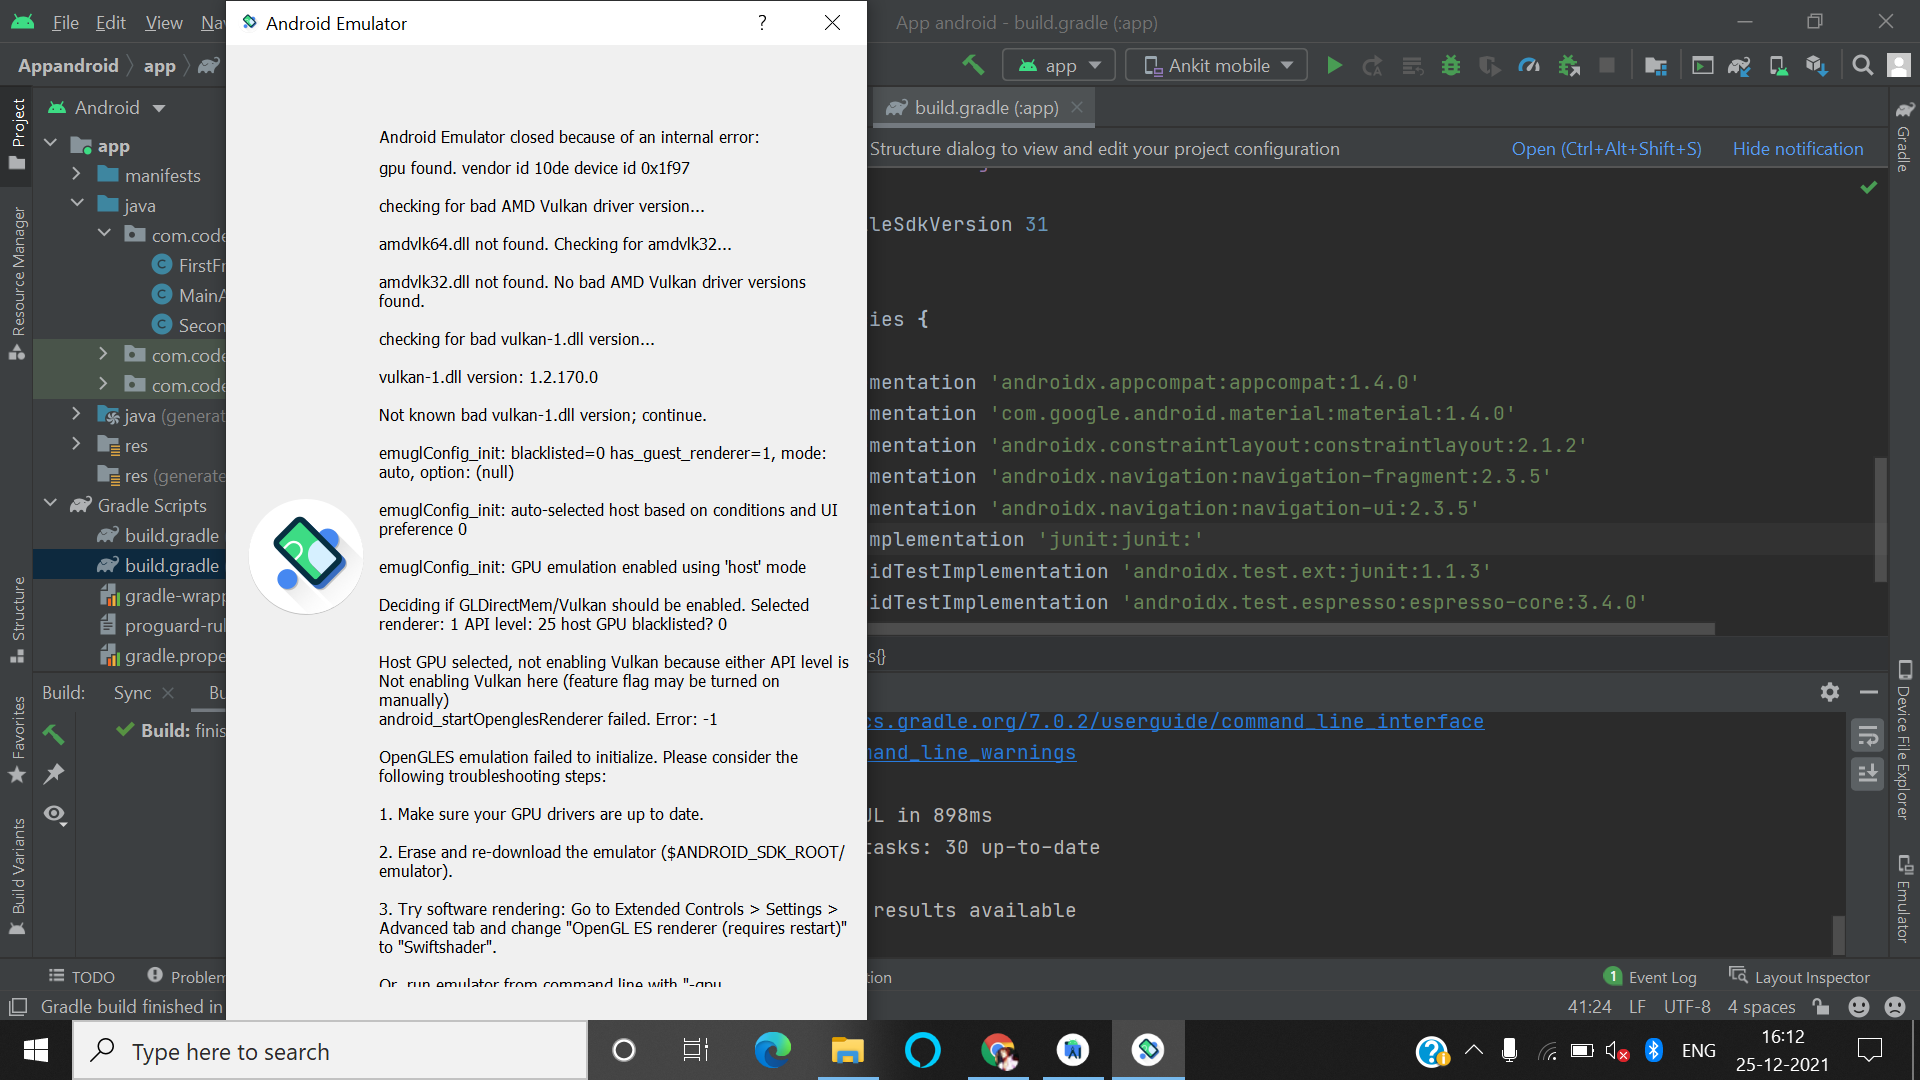Close the Sync tab in Build panel
1920x1080 pixels.
[168, 693]
